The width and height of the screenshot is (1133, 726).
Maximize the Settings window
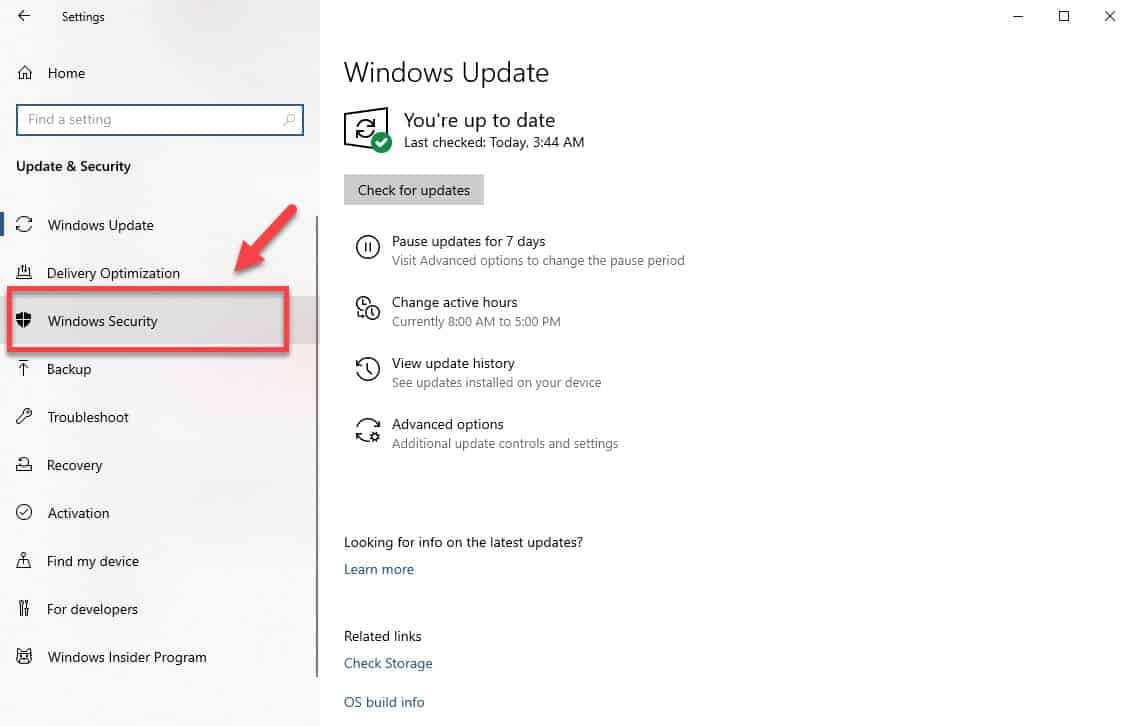coord(1064,16)
